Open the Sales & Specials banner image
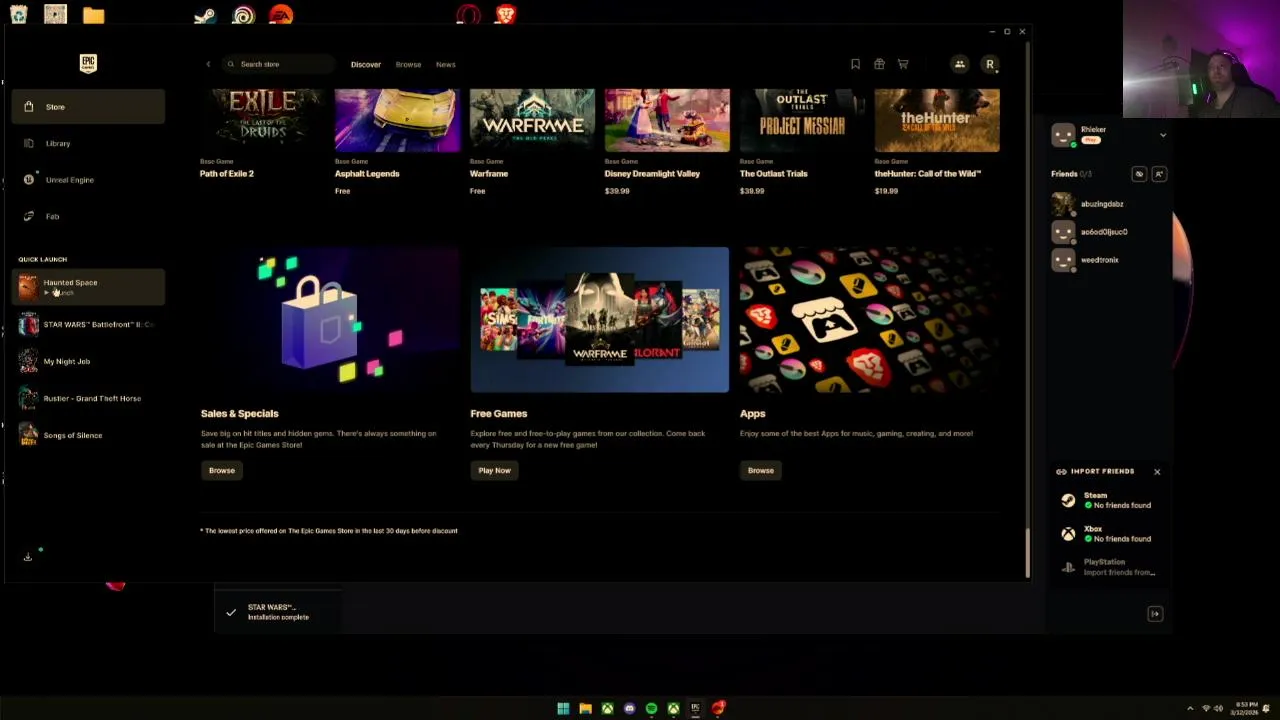The width and height of the screenshot is (1280, 720). (x=330, y=320)
